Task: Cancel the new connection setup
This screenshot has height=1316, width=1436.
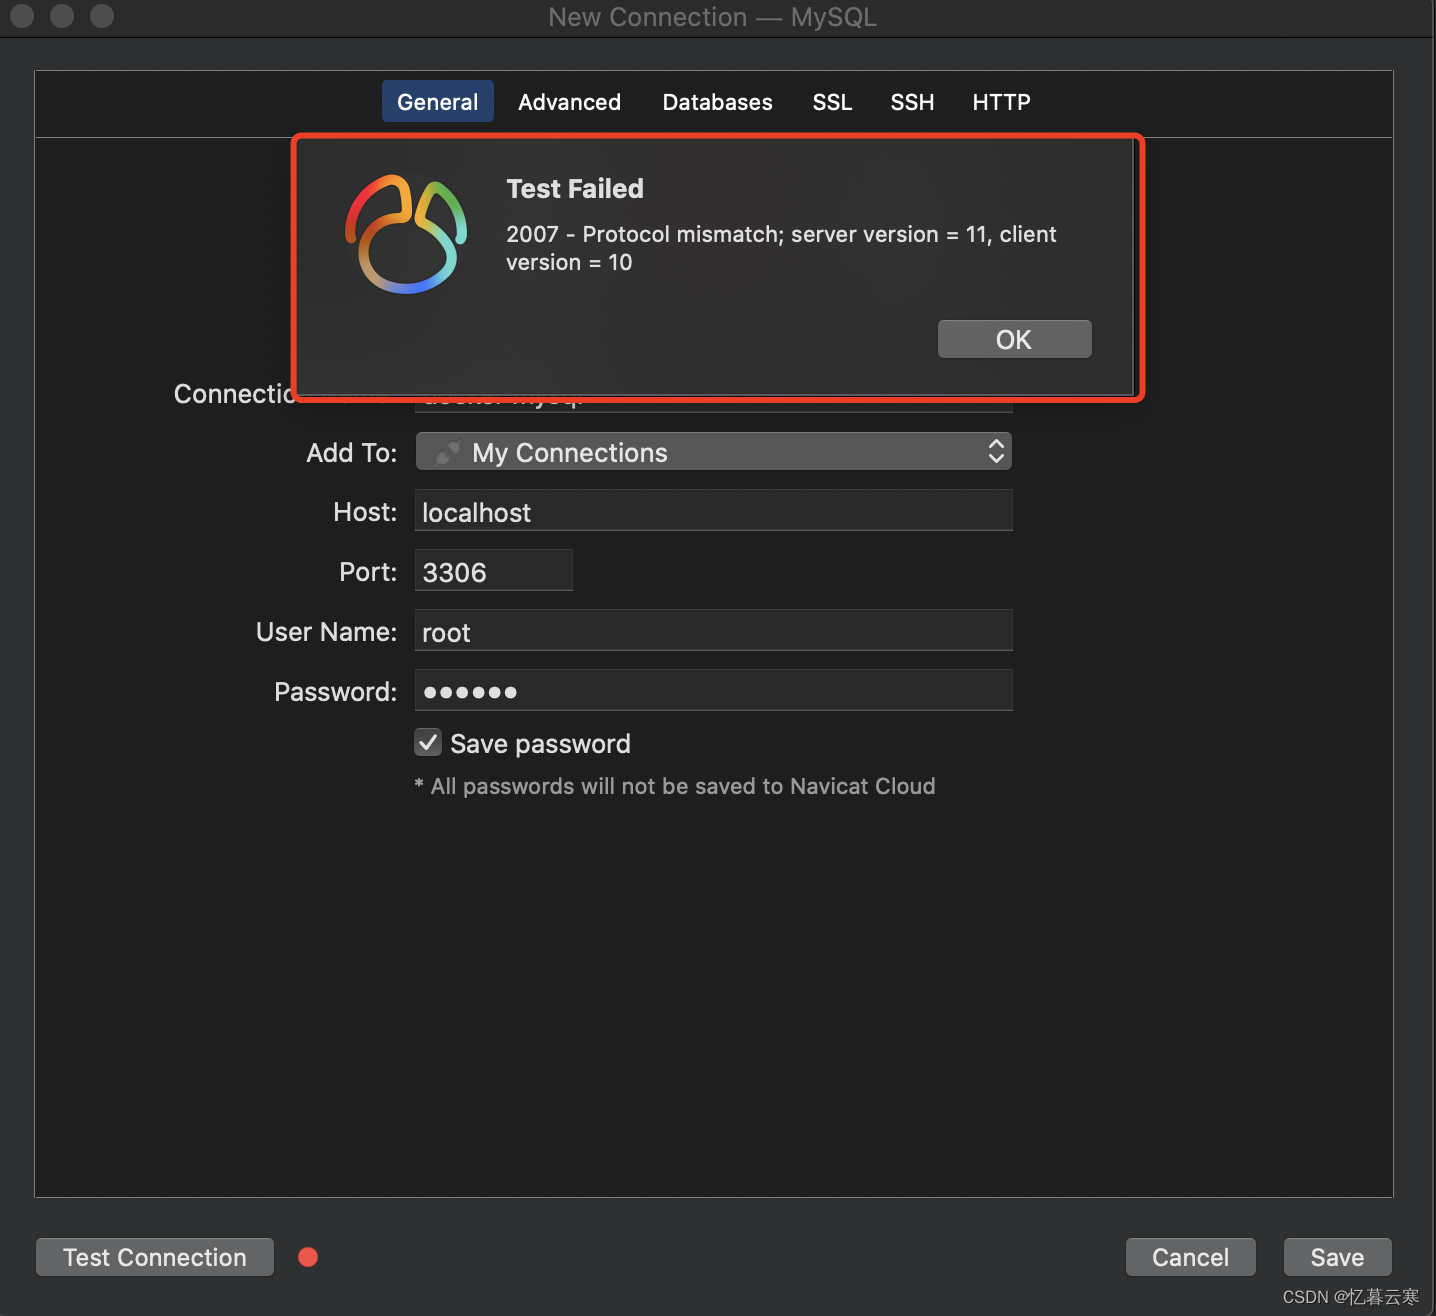Action: 1189,1256
